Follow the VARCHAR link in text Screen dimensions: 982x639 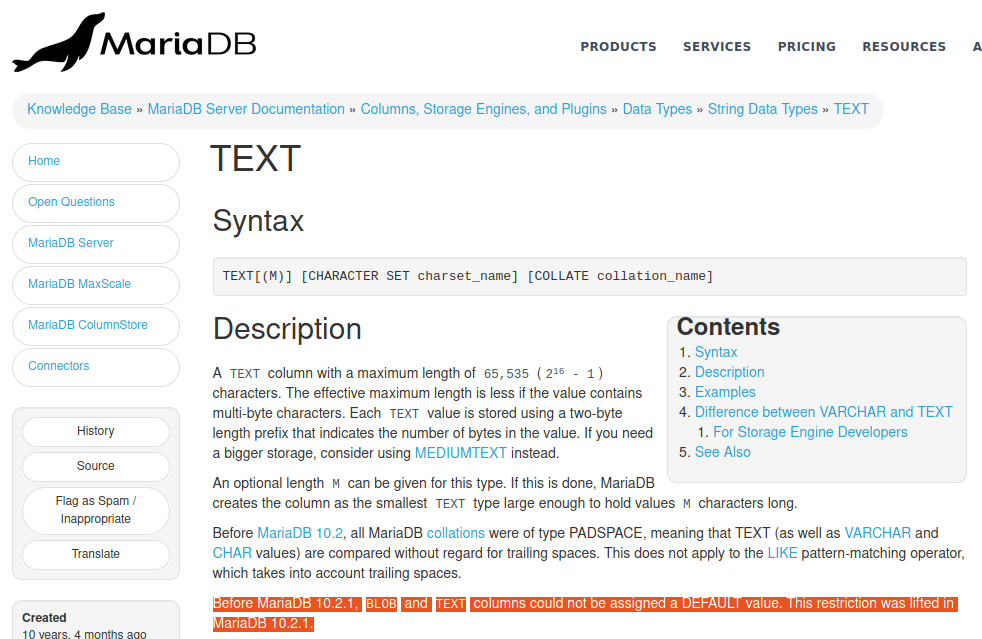[x=879, y=532]
